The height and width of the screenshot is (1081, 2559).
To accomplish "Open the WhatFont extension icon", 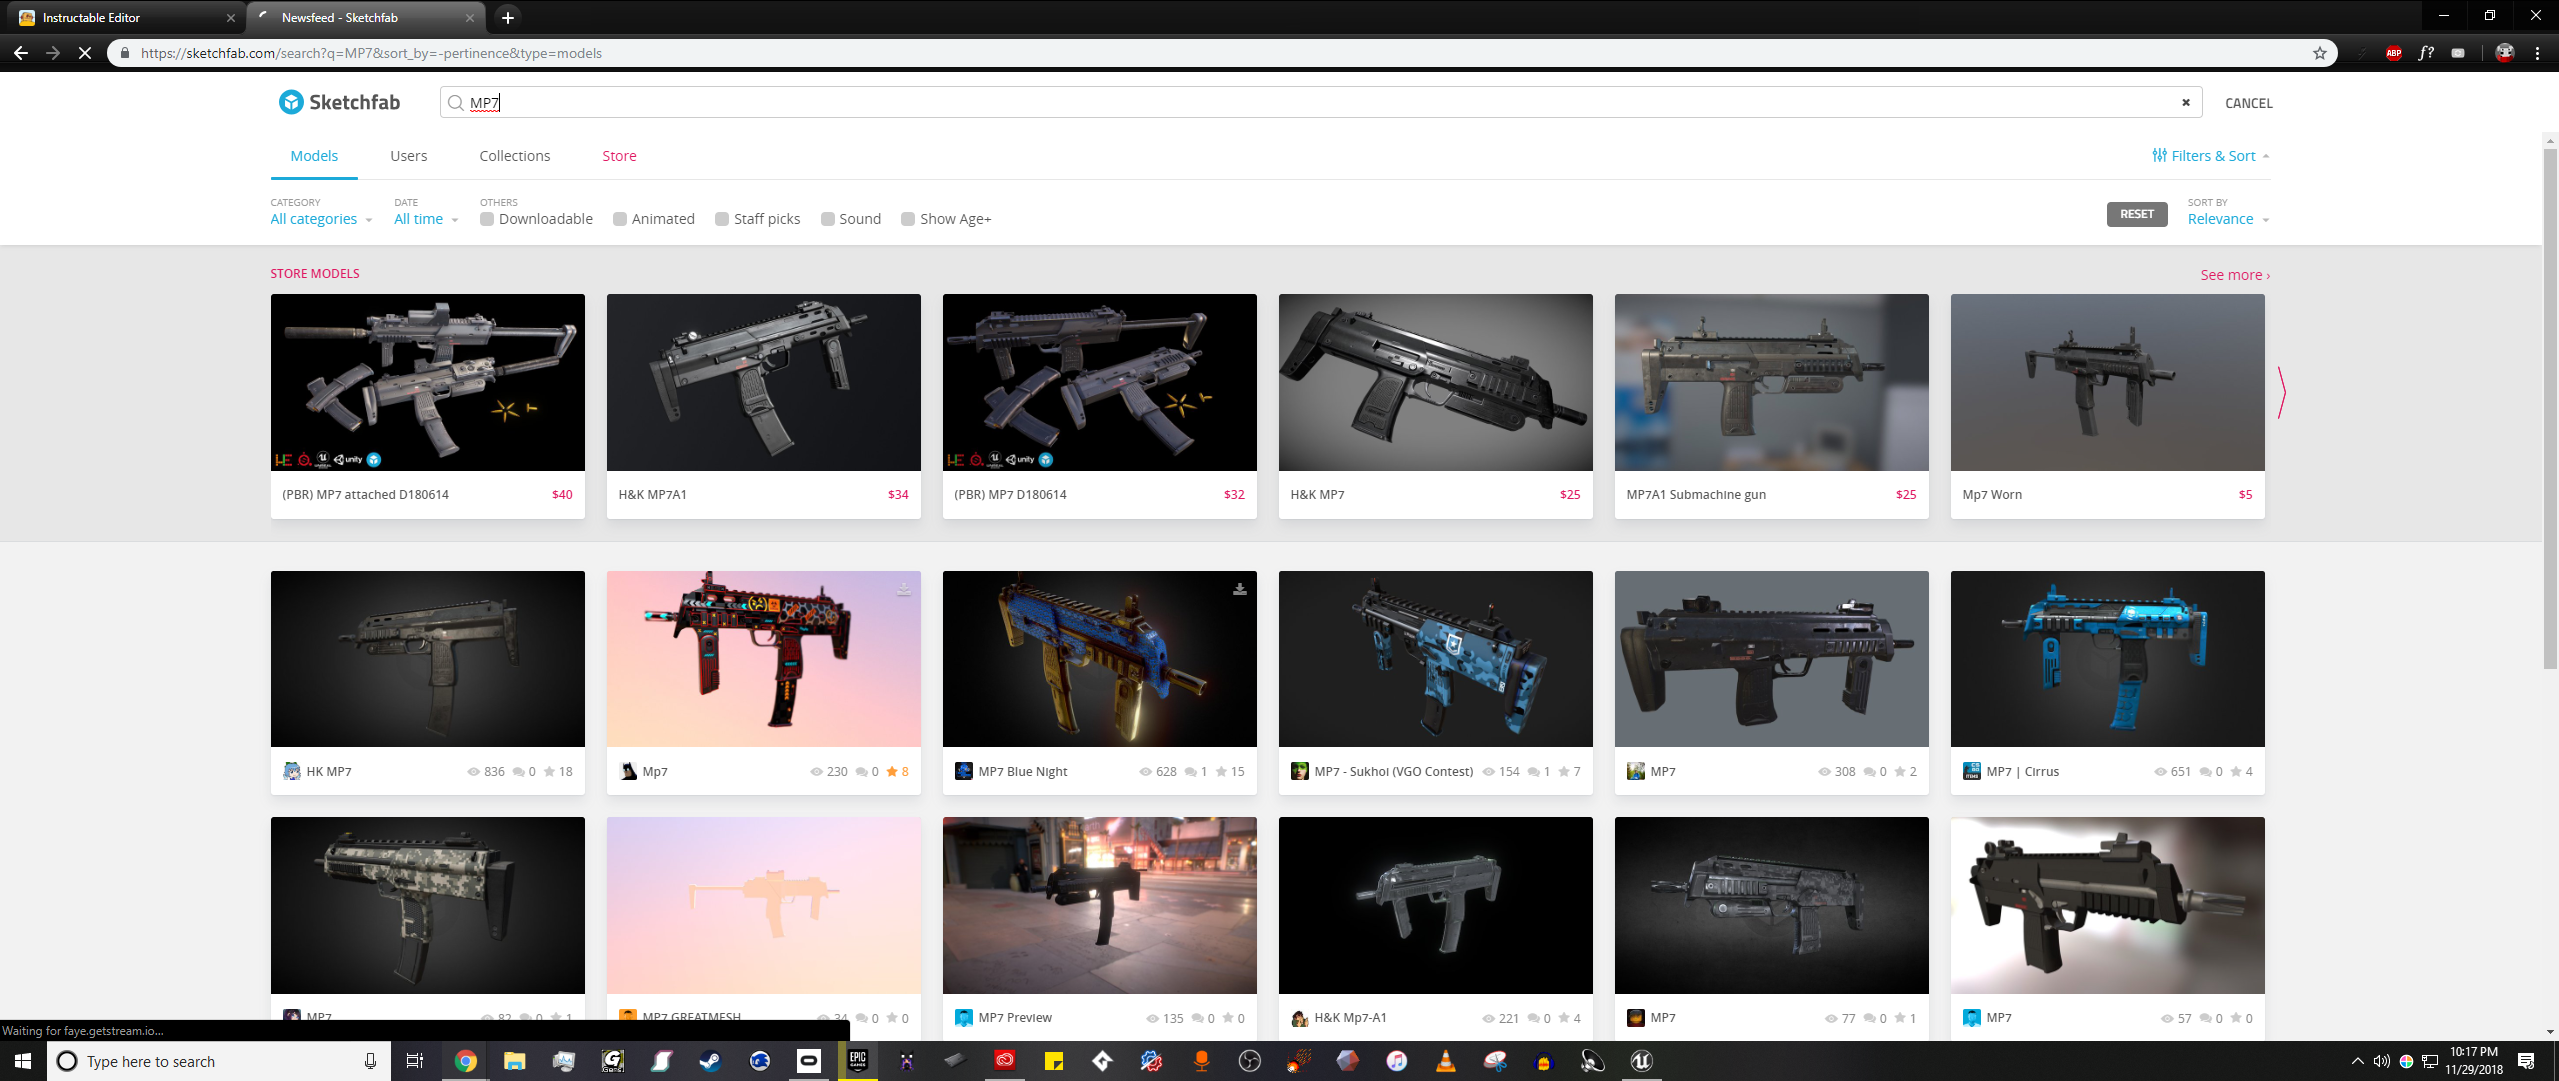I will pos(2426,53).
